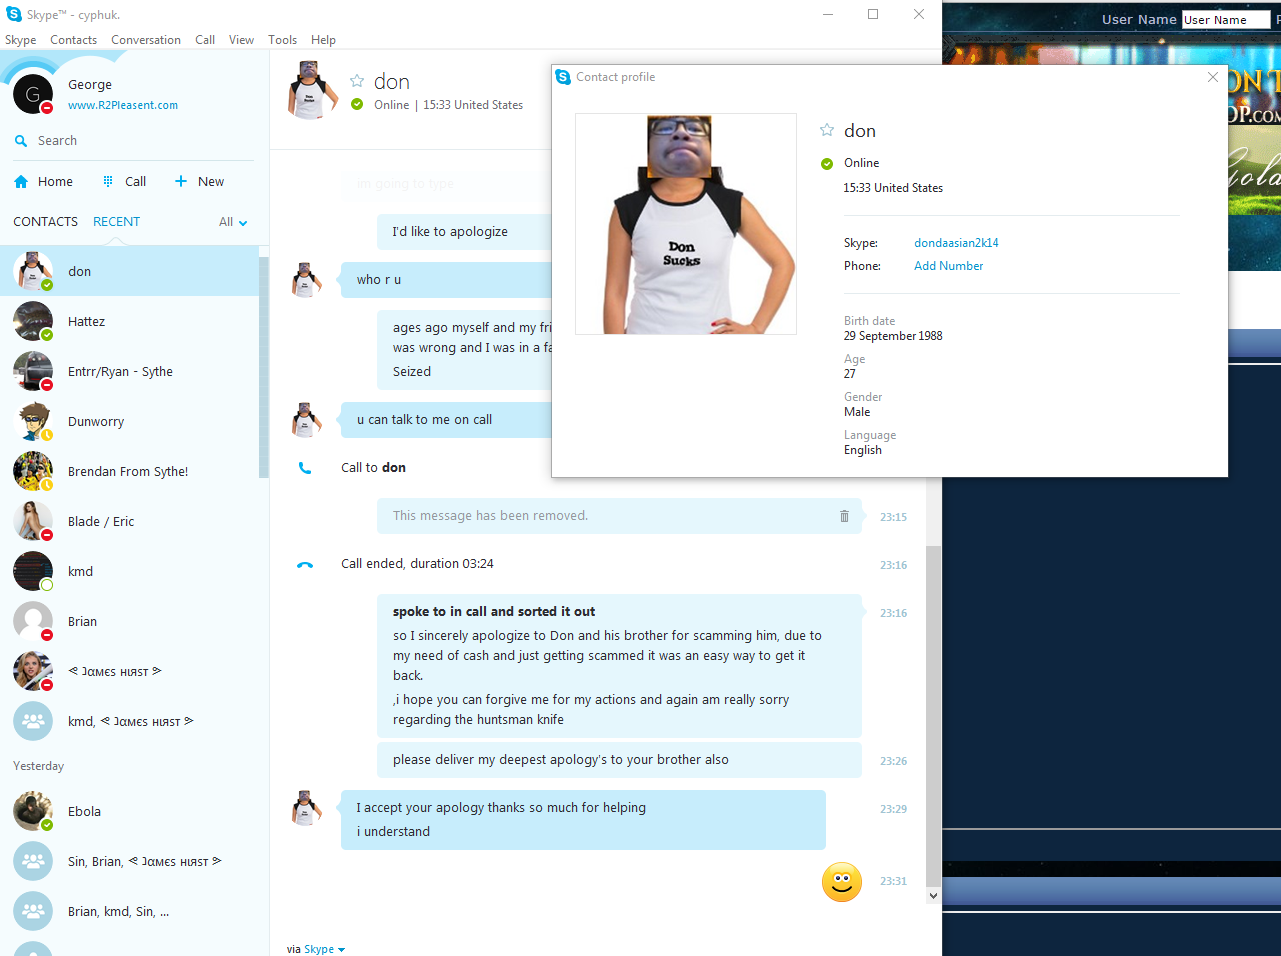Click the contact list scrollbar
This screenshot has height=956, width=1281.
(264, 366)
